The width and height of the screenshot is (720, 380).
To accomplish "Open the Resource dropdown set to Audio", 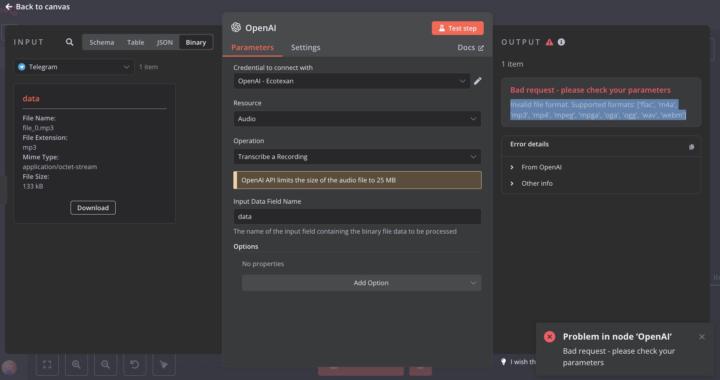I will tap(357, 119).
